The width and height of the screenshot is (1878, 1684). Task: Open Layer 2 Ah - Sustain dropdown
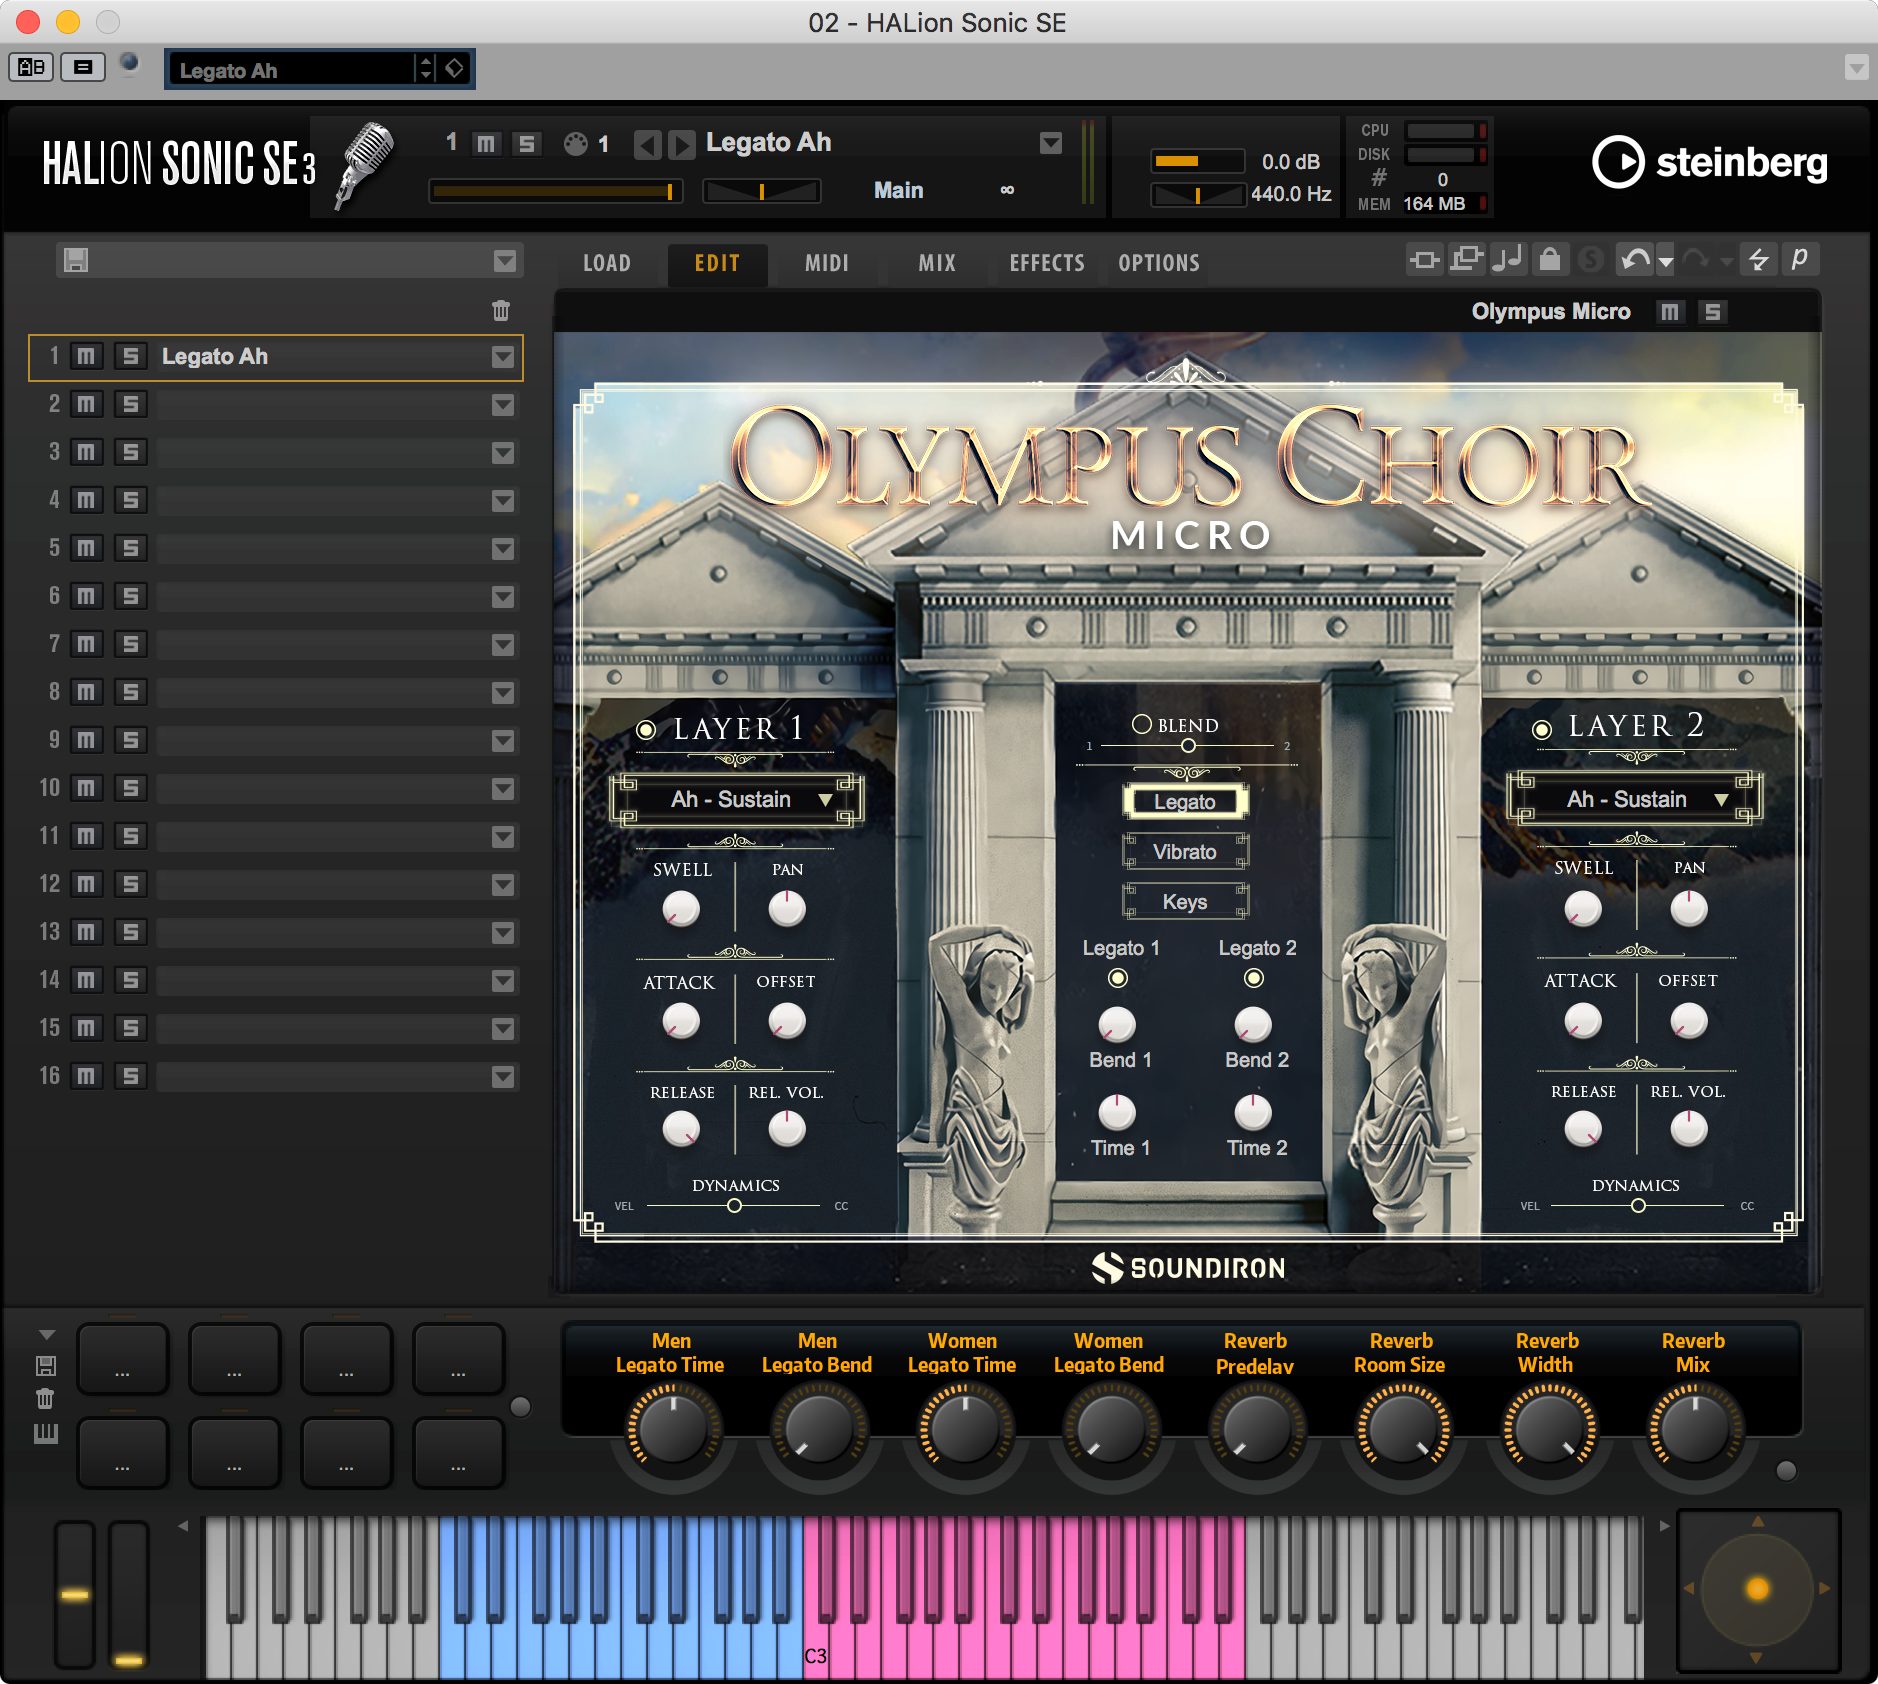pos(1634,799)
